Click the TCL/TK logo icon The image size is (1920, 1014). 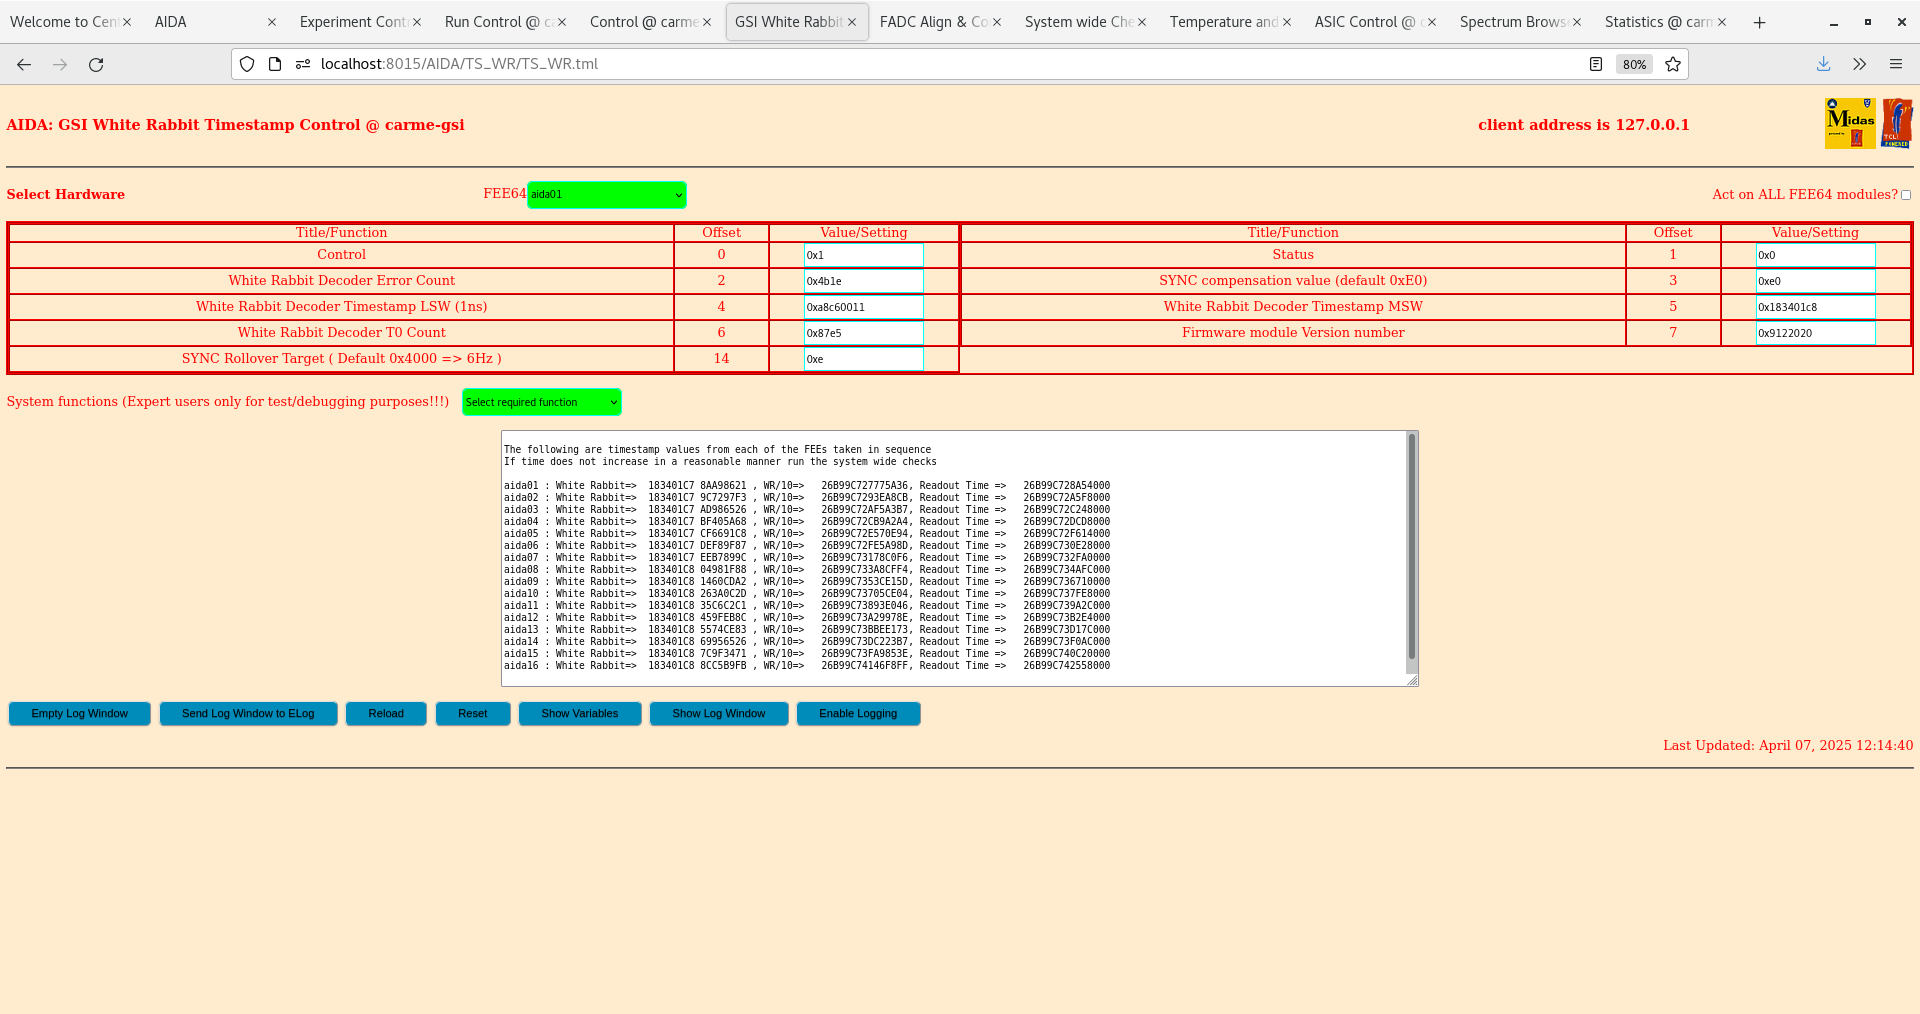(x=1897, y=122)
